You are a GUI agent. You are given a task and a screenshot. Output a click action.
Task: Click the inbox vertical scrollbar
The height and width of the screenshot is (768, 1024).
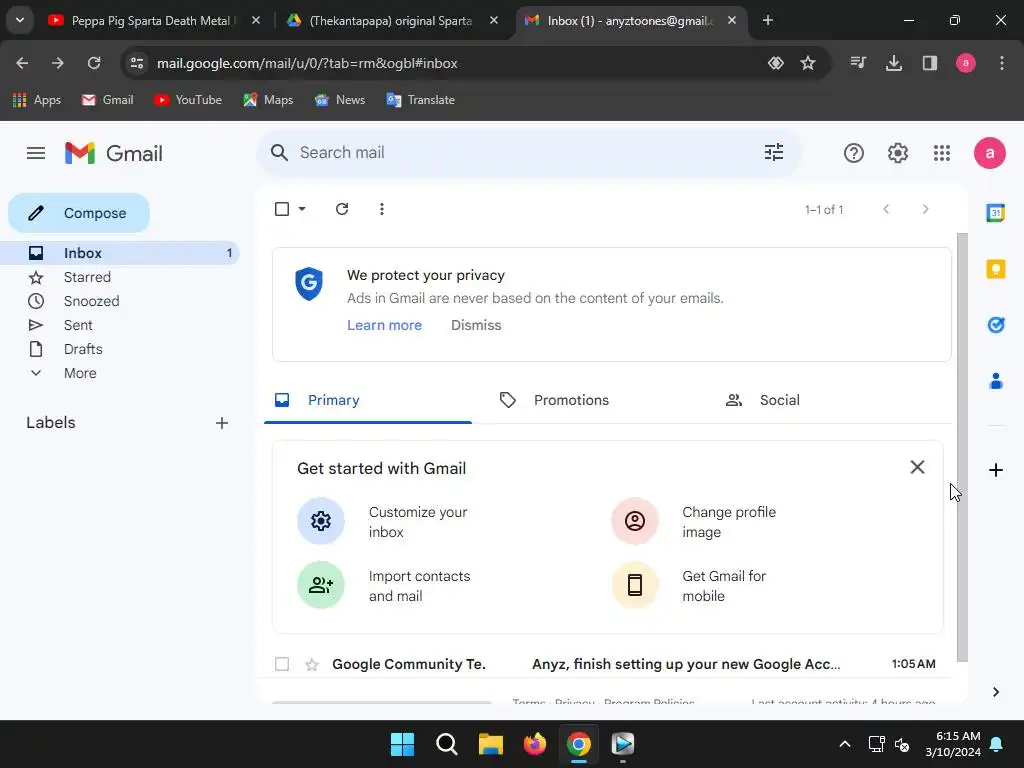coord(962,447)
